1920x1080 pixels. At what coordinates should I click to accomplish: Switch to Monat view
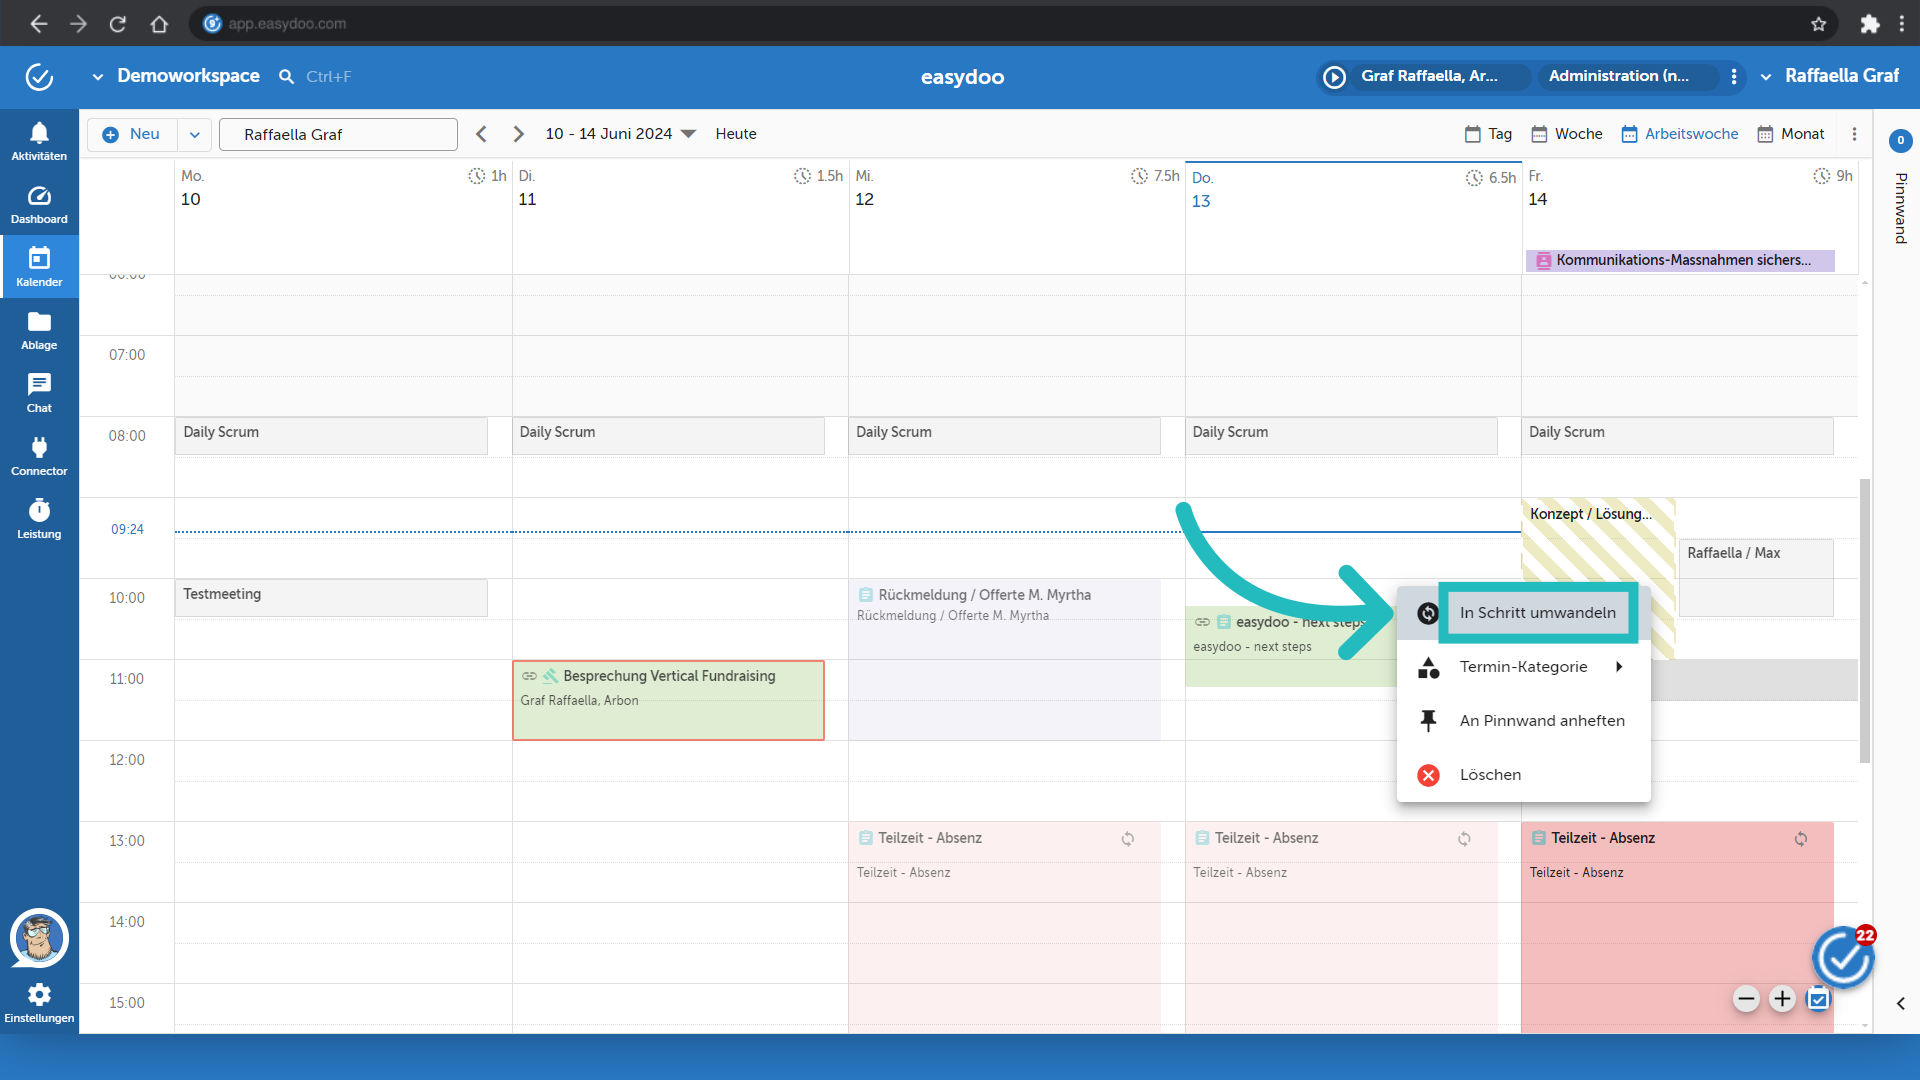tap(1791, 134)
